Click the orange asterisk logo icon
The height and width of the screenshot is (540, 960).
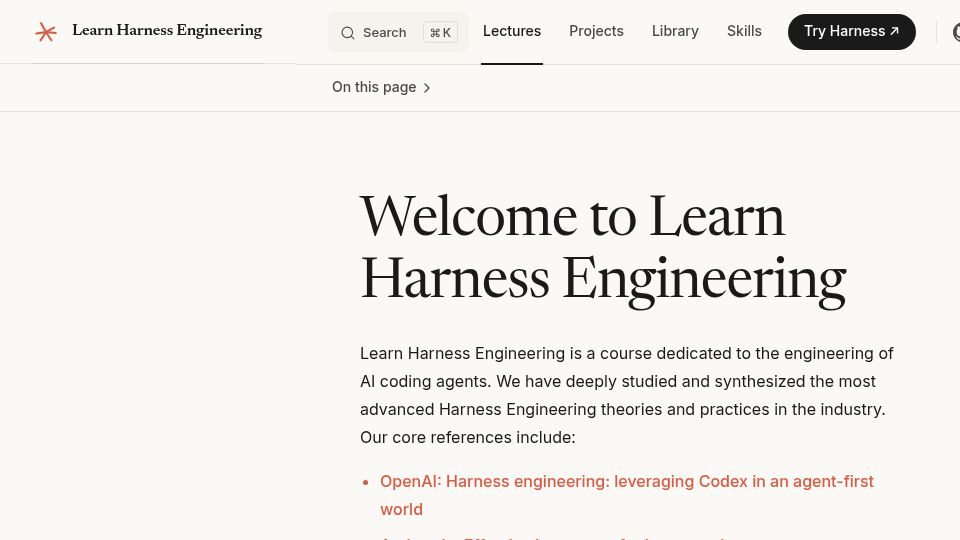tap(46, 31)
